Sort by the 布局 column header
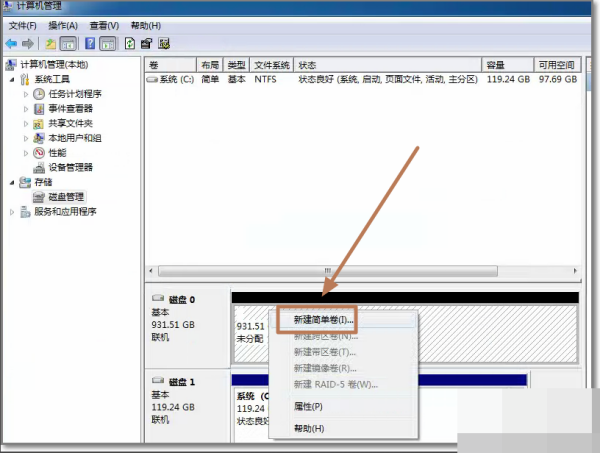This screenshot has height=453, width=600. (x=210, y=65)
